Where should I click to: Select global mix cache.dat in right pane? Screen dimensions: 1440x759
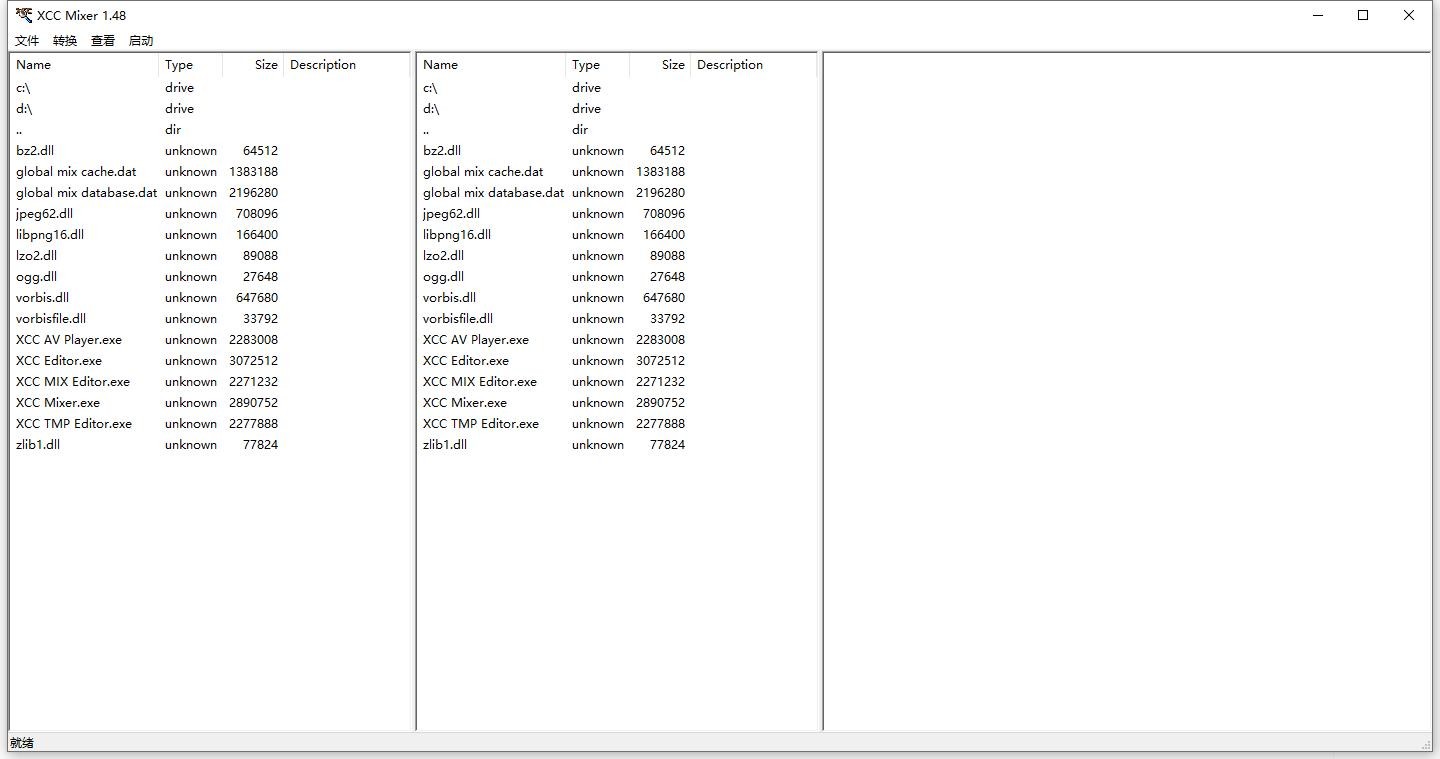pyautogui.click(x=483, y=172)
